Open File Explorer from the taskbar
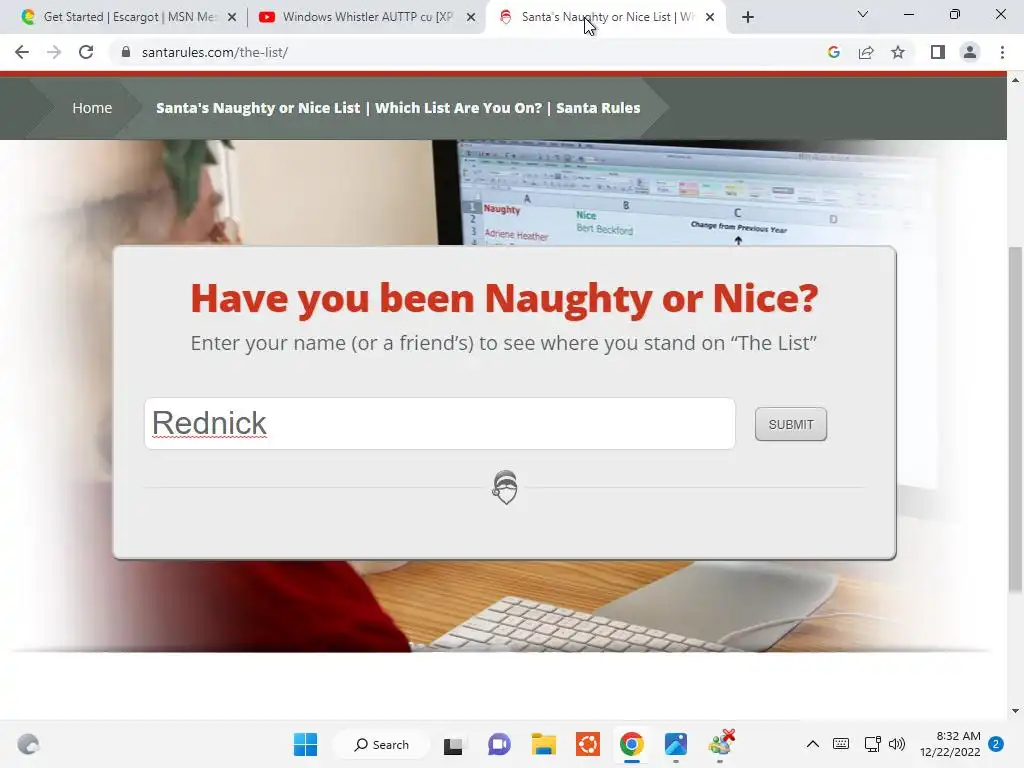1024x768 pixels. tap(543, 744)
